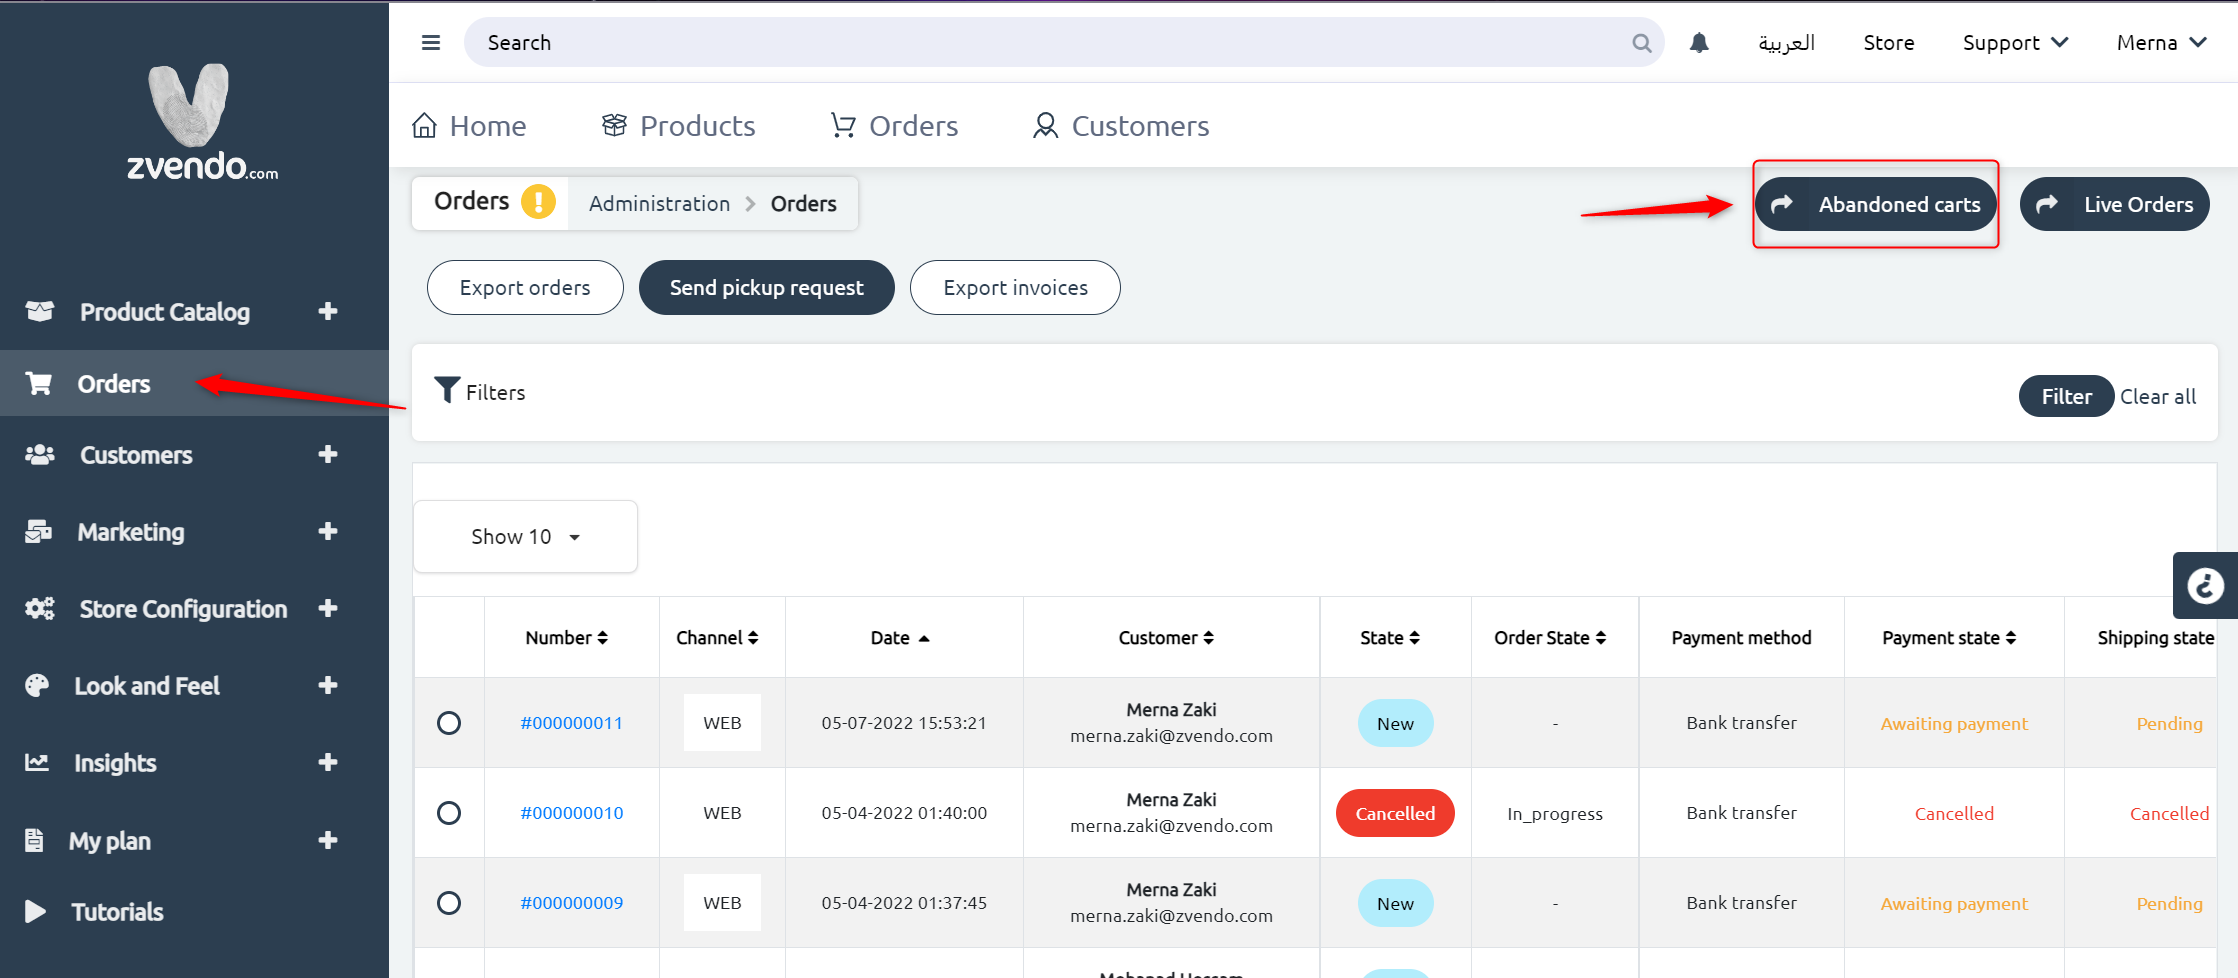Select radio button for order #000000011
This screenshot has width=2238, height=978.
point(449,723)
